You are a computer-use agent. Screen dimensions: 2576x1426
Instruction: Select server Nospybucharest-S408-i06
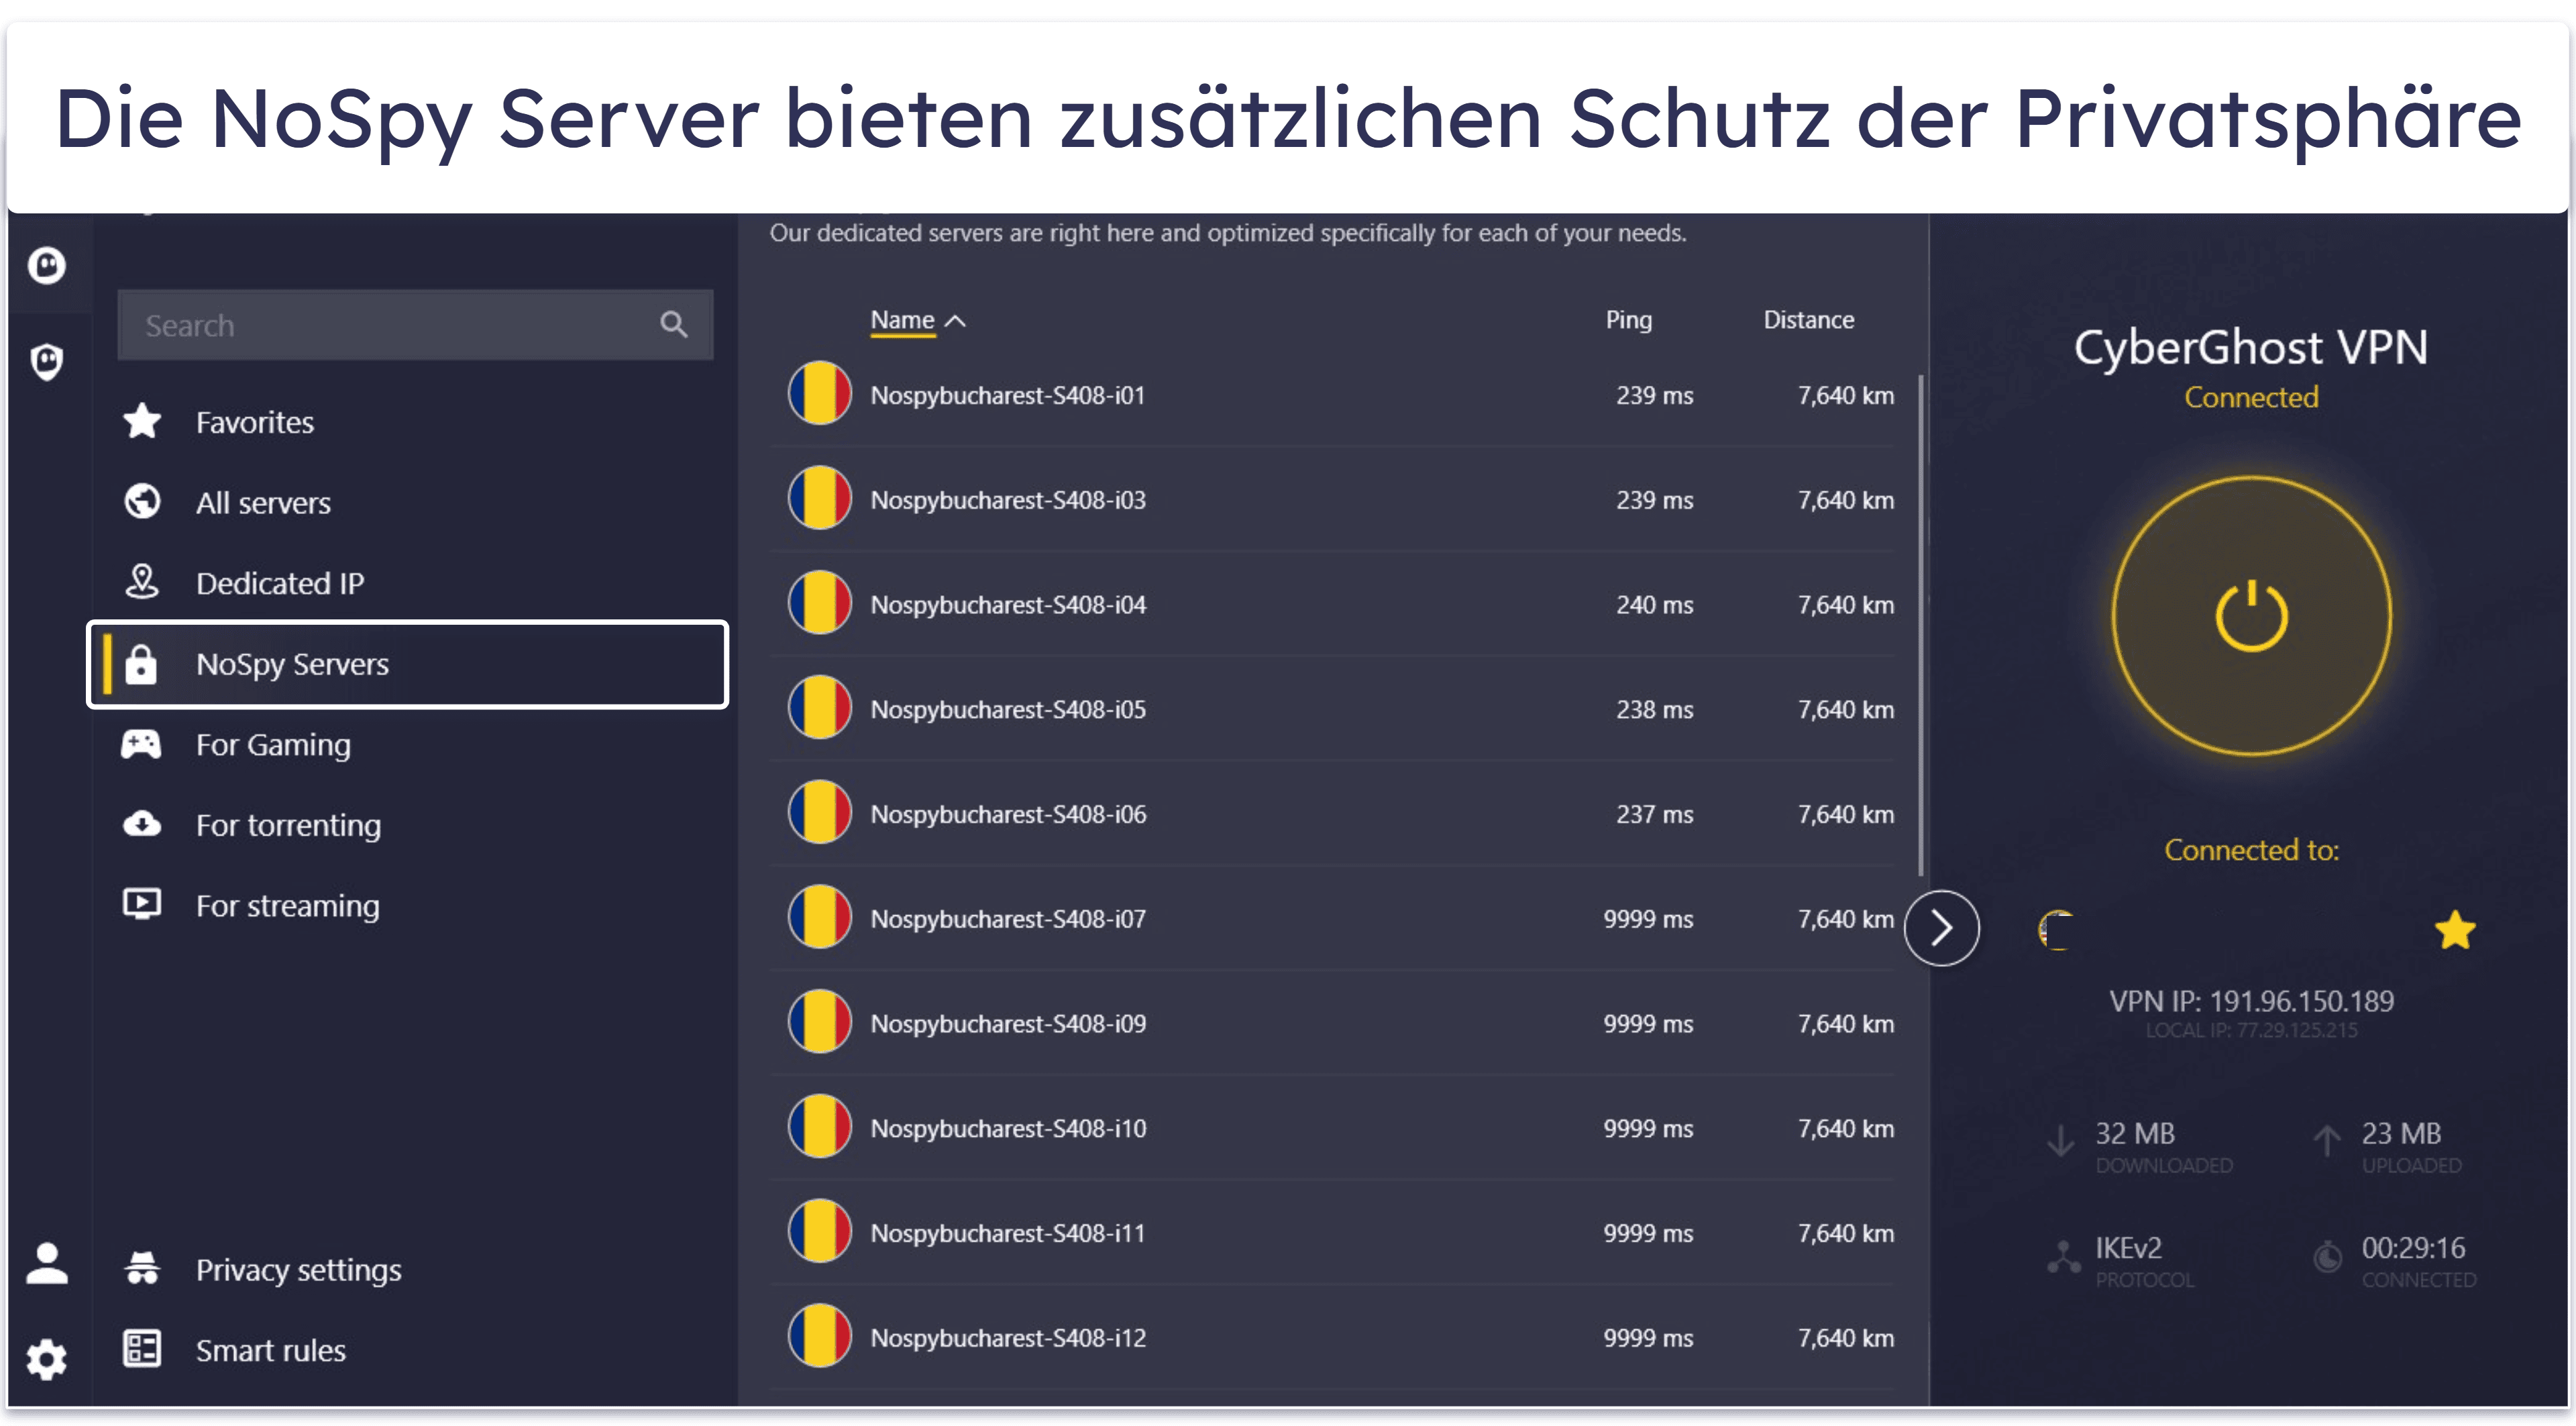coord(1333,814)
